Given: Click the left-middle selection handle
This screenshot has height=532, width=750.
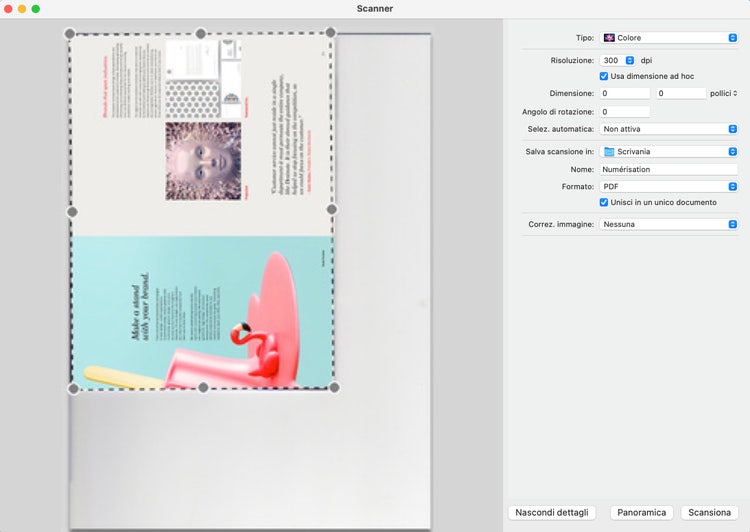Looking at the screenshot, I should pos(72,211).
